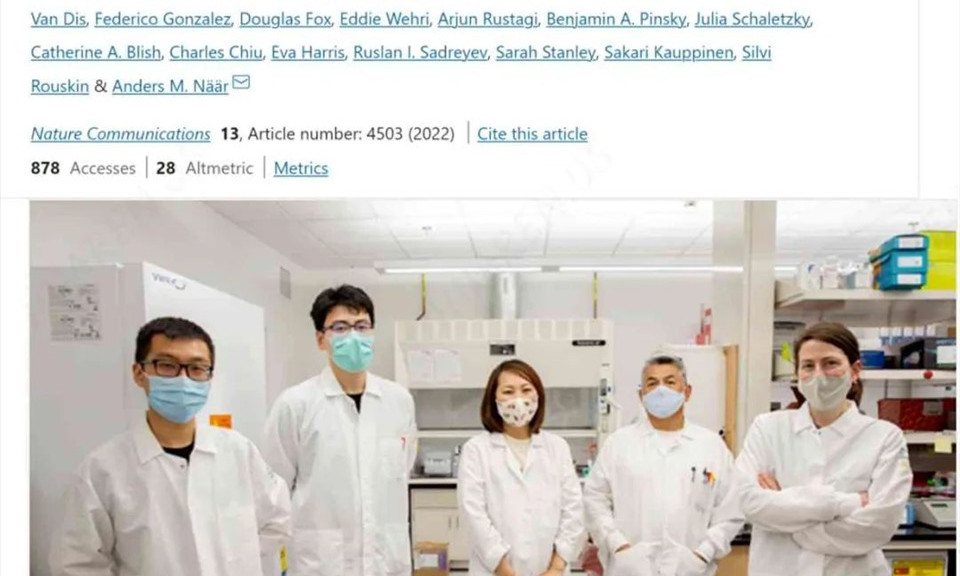This screenshot has width=960, height=576.
Task: Open the Nature Communications journal link
Action: (121, 134)
